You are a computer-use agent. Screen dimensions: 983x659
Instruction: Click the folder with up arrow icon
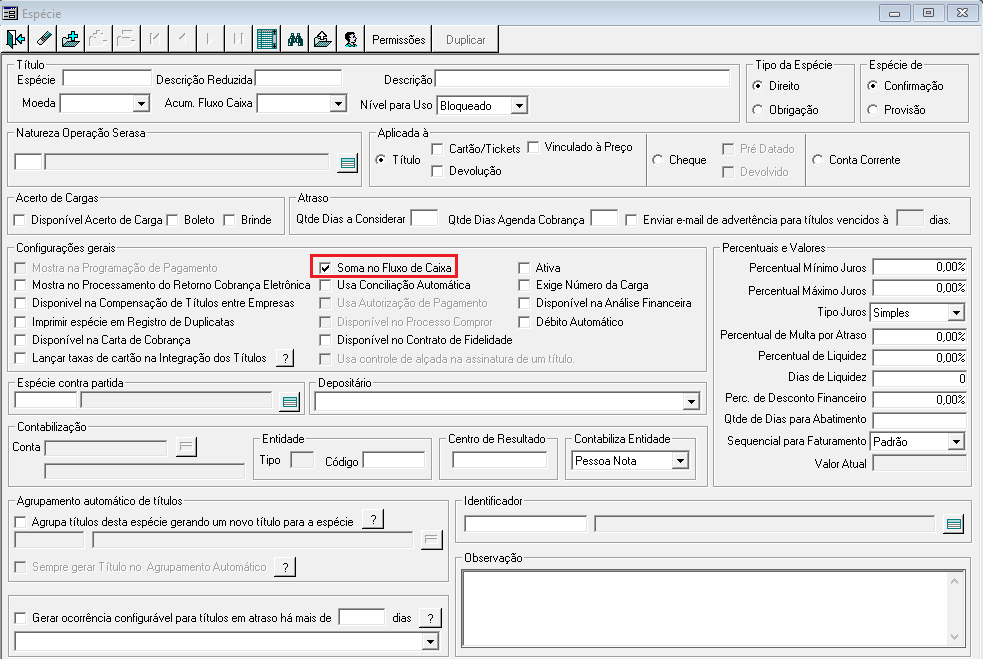point(322,40)
